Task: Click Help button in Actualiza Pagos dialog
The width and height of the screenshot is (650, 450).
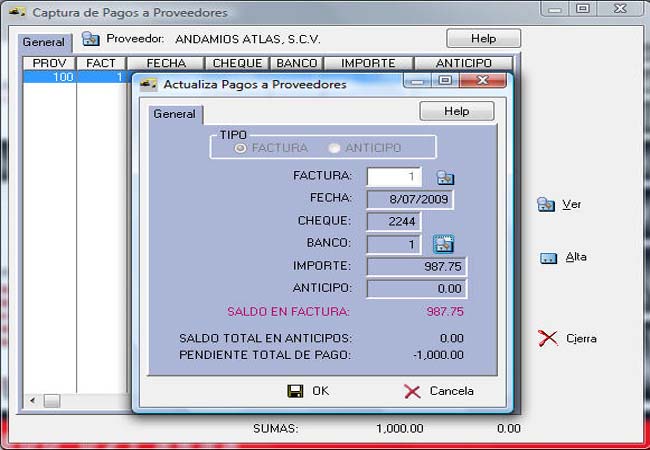Action: [457, 111]
